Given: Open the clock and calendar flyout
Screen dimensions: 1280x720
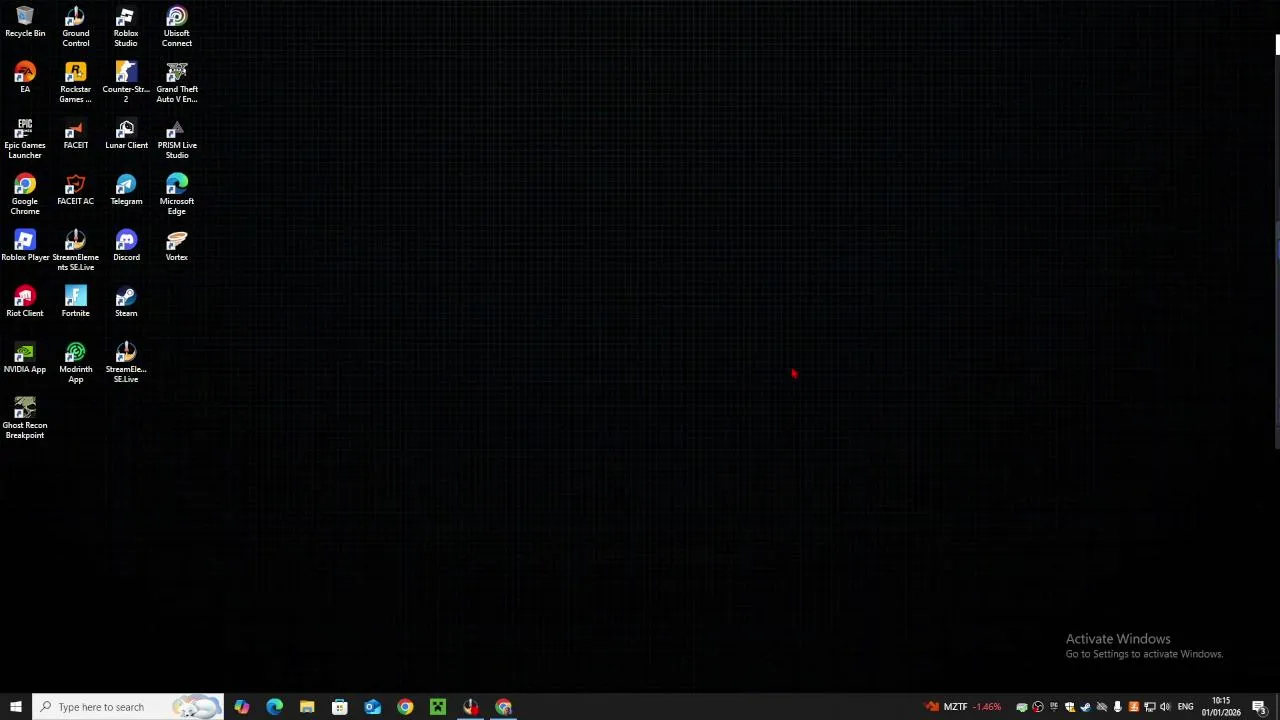Looking at the screenshot, I should [1221, 707].
